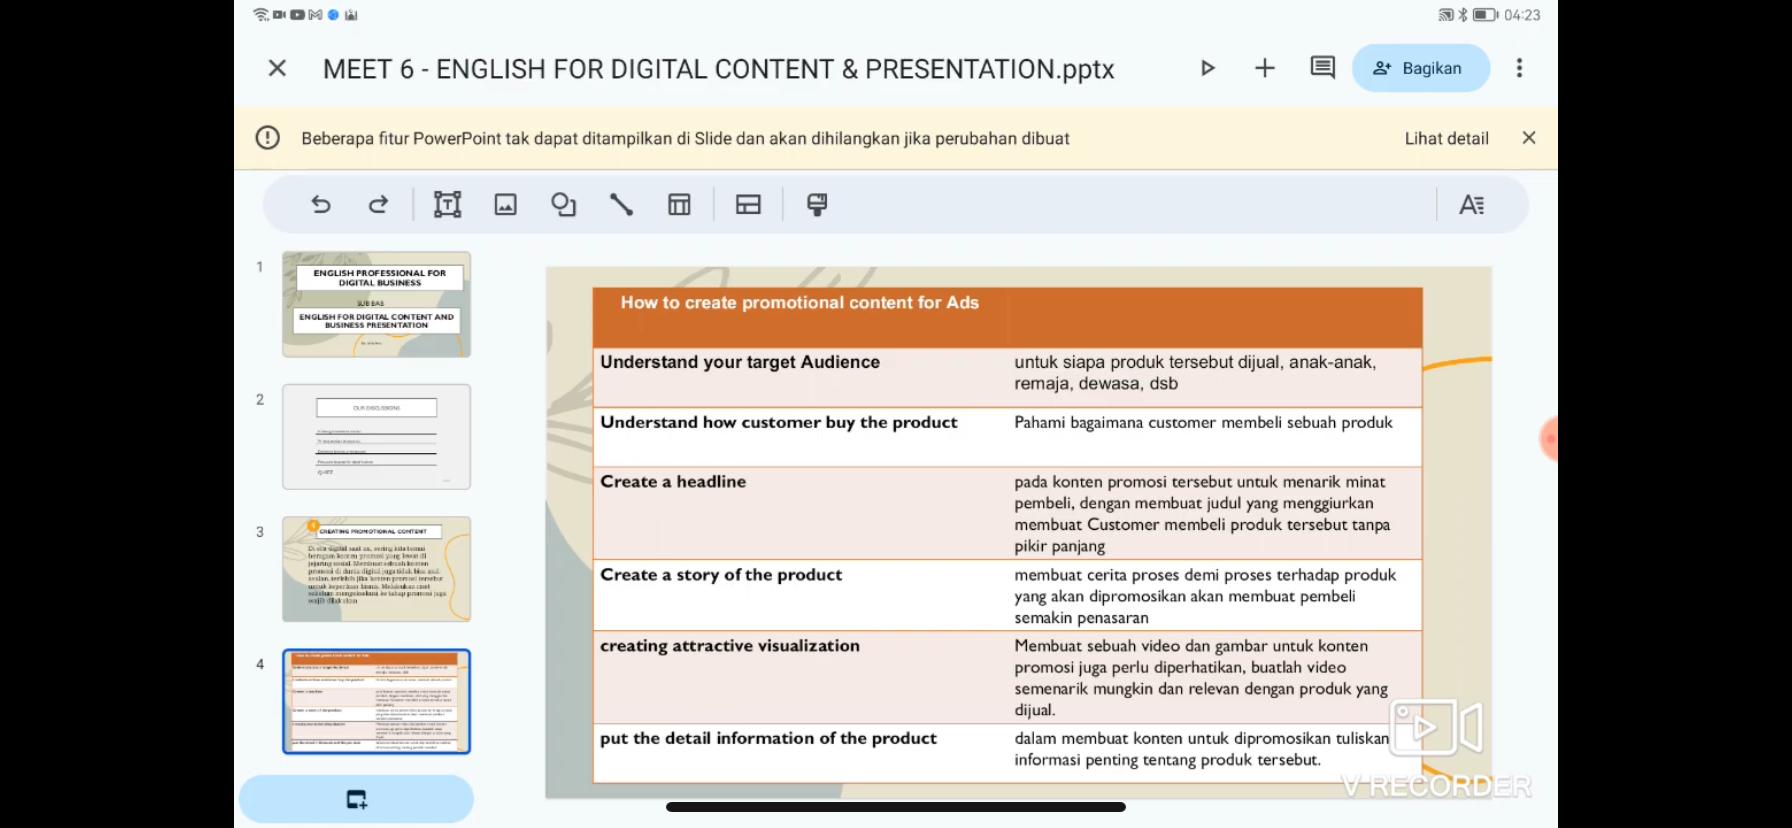Insert a shape from the toolbar
Screen dimensions: 1792x828
(564, 205)
